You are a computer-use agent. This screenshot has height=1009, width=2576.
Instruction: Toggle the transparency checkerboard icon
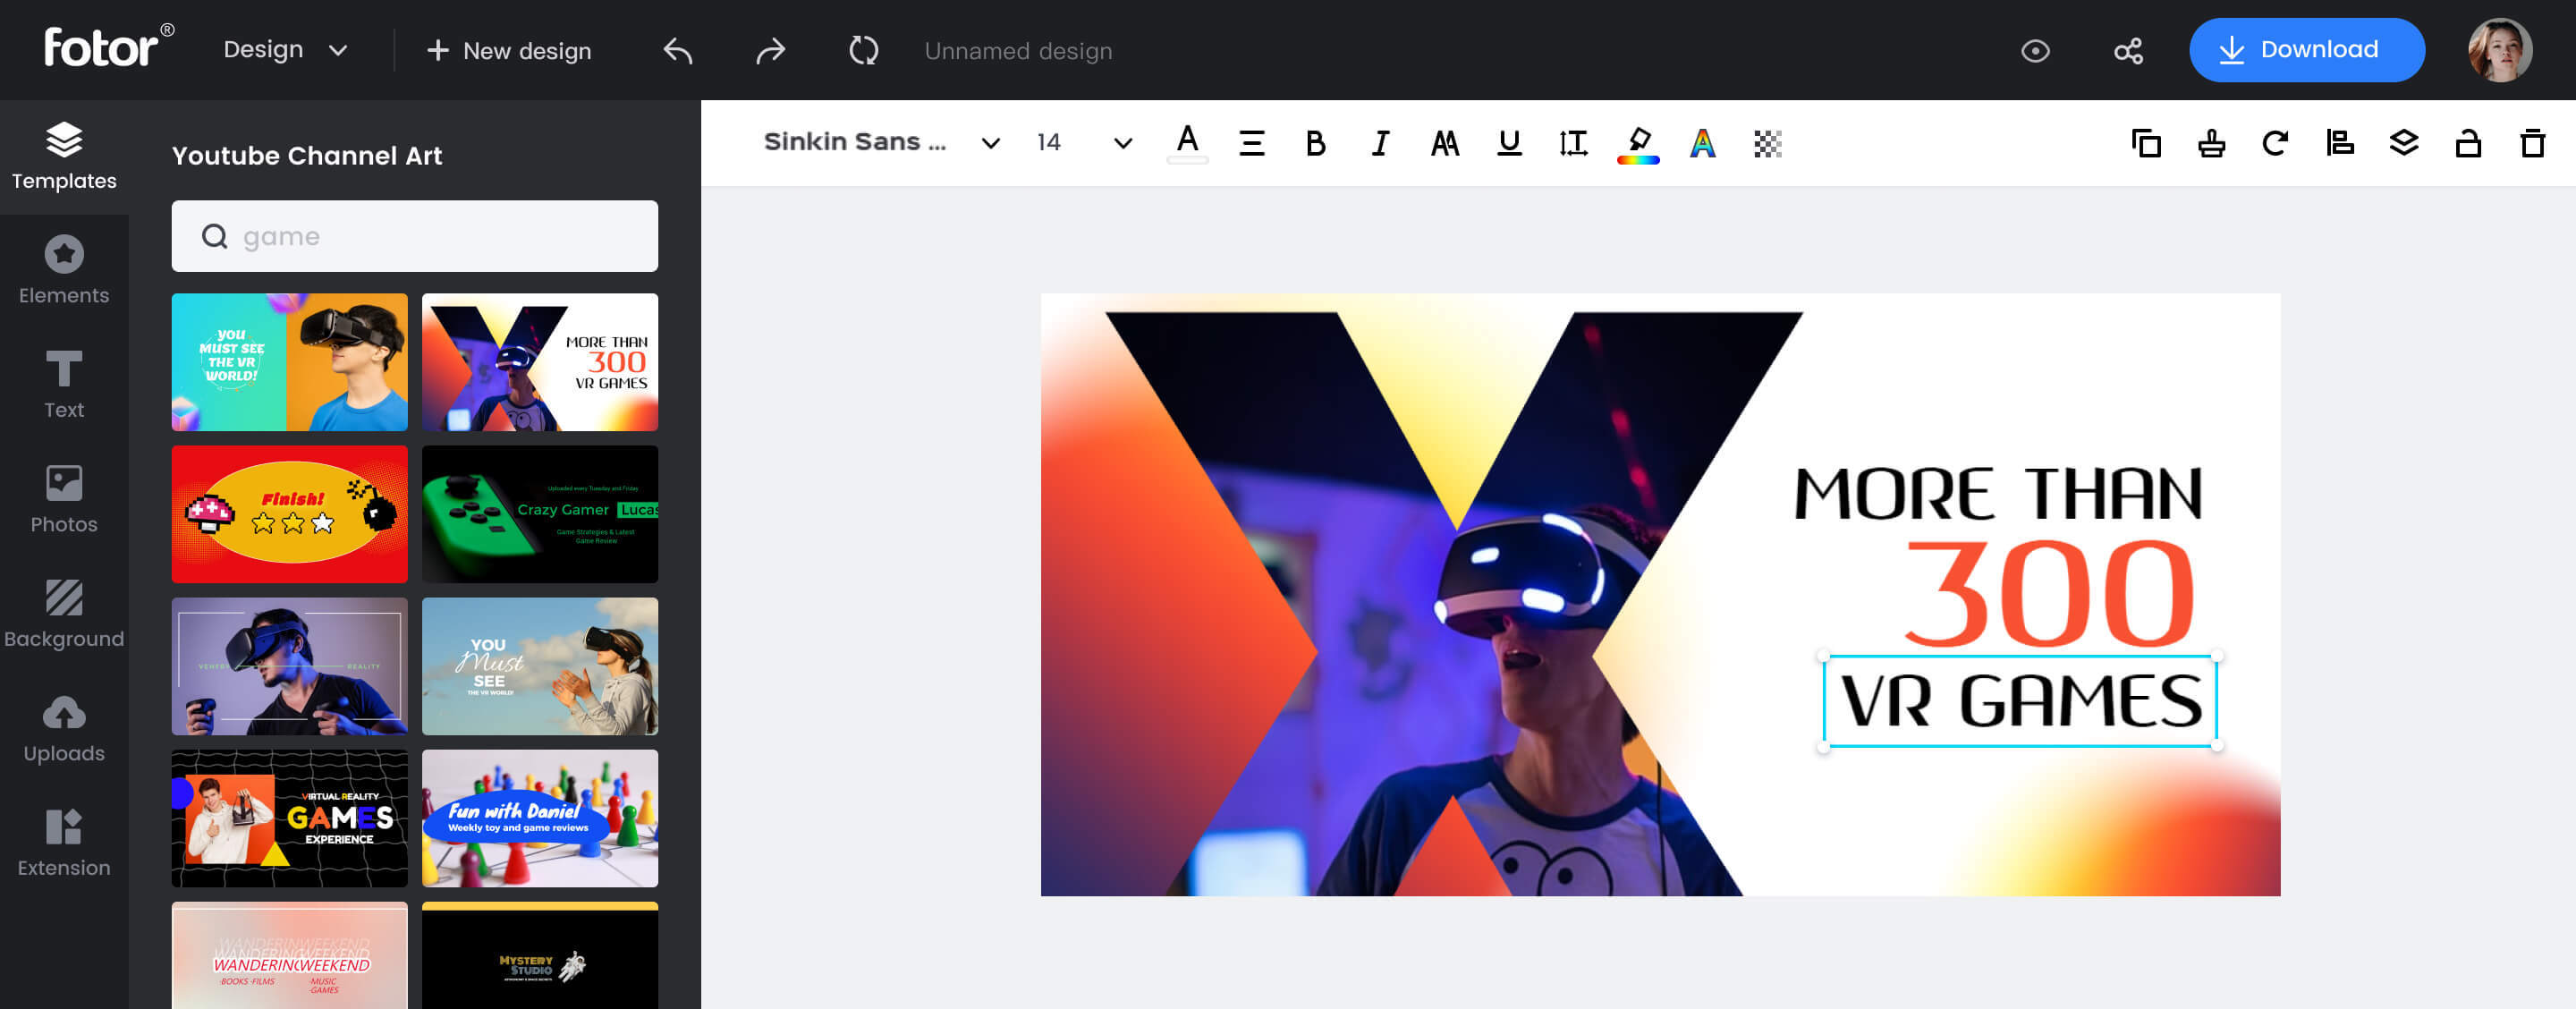click(1766, 143)
